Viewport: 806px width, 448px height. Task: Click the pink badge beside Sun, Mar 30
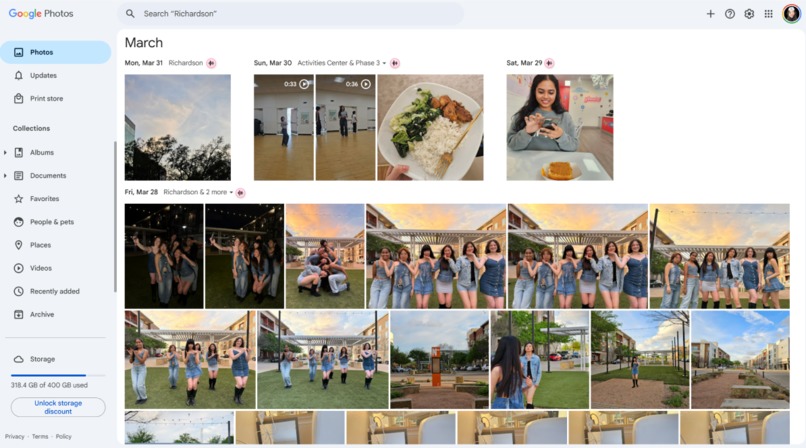point(395,63)
